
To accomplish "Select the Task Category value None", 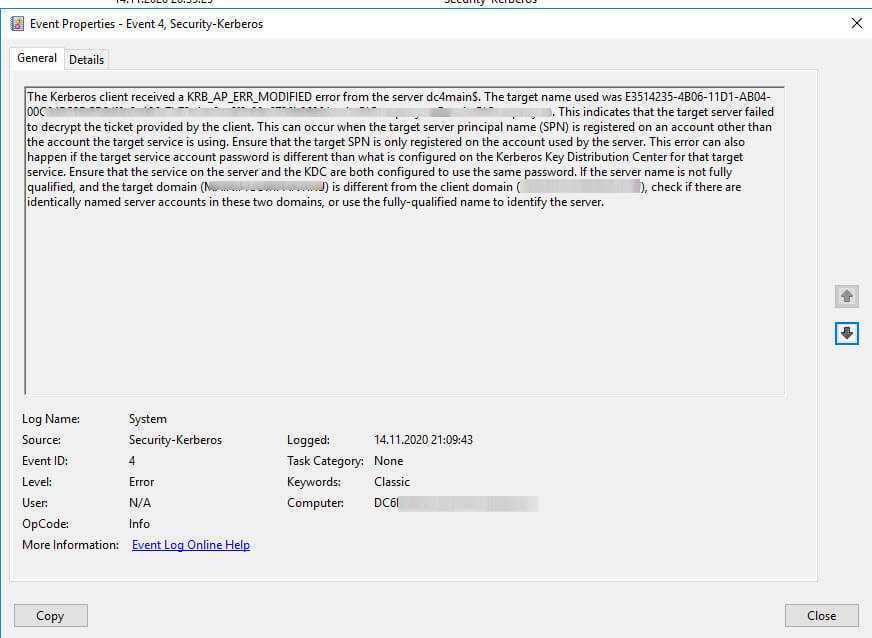I will [x=388, y=461].
